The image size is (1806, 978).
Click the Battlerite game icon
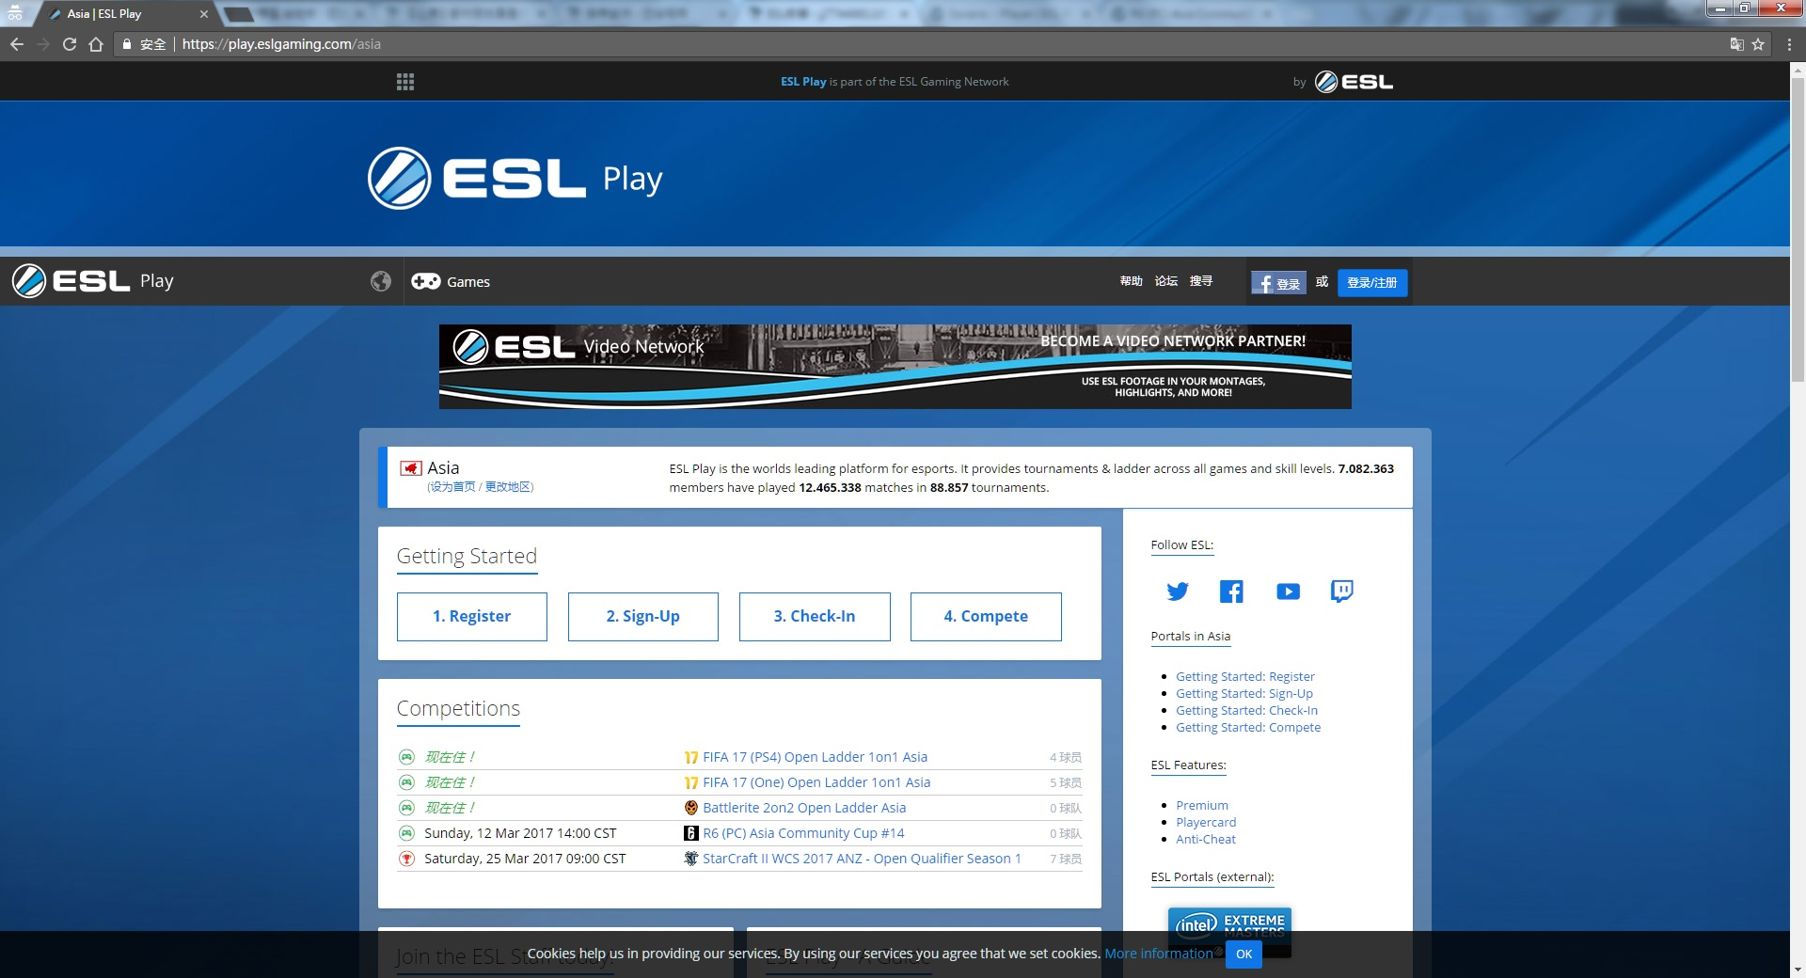(691, 808)
